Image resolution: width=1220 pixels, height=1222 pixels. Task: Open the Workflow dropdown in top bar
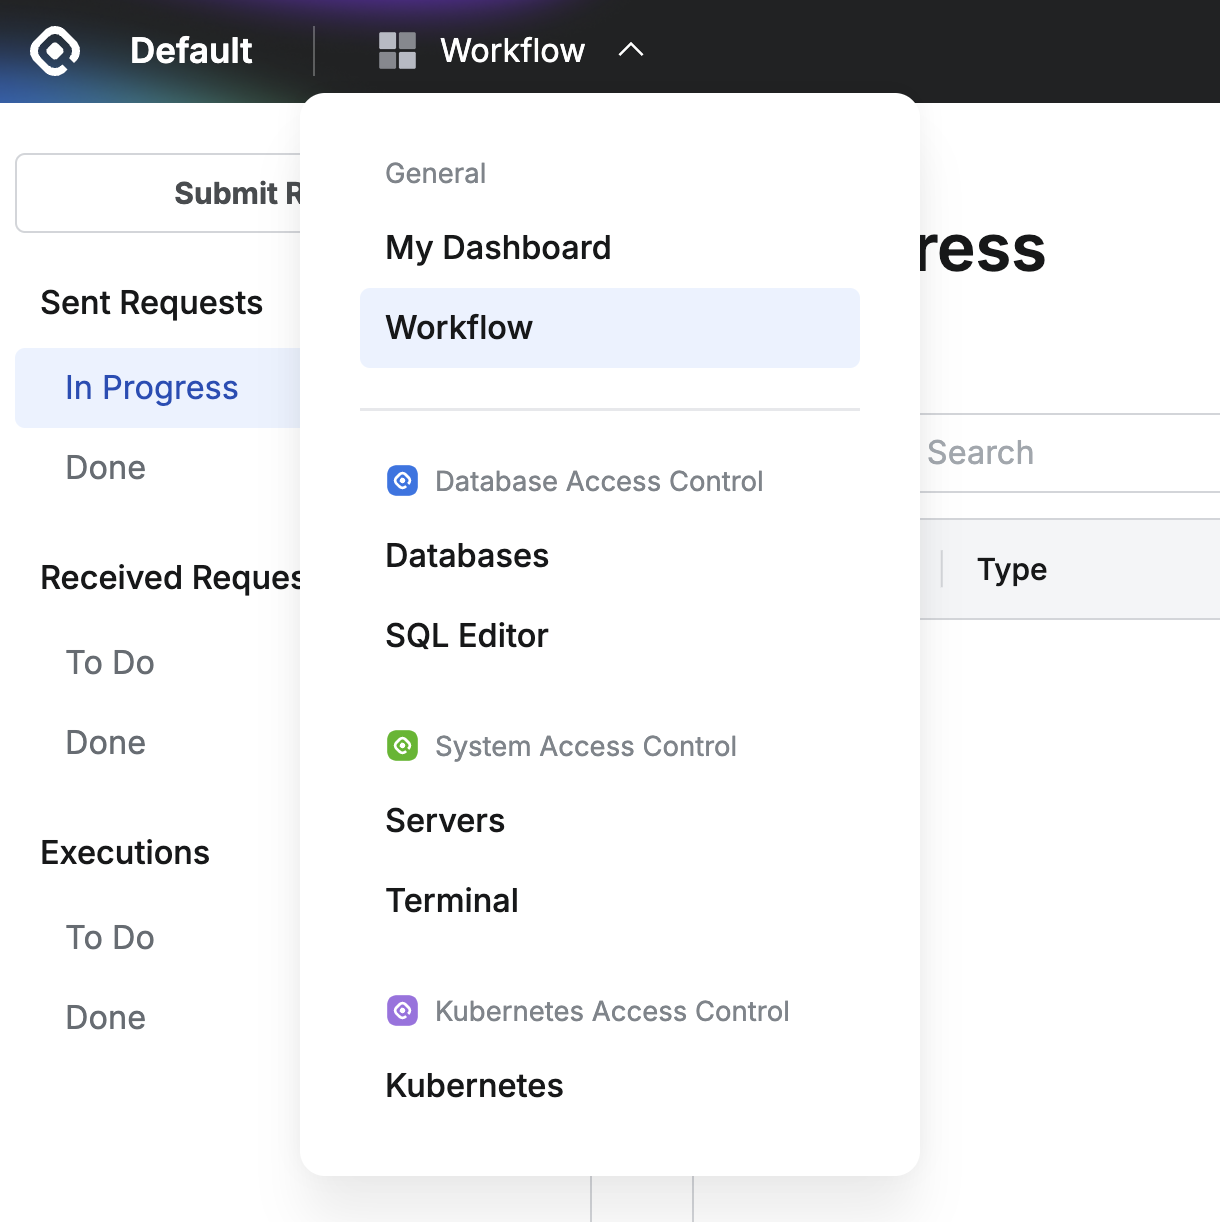pos(512,51)
